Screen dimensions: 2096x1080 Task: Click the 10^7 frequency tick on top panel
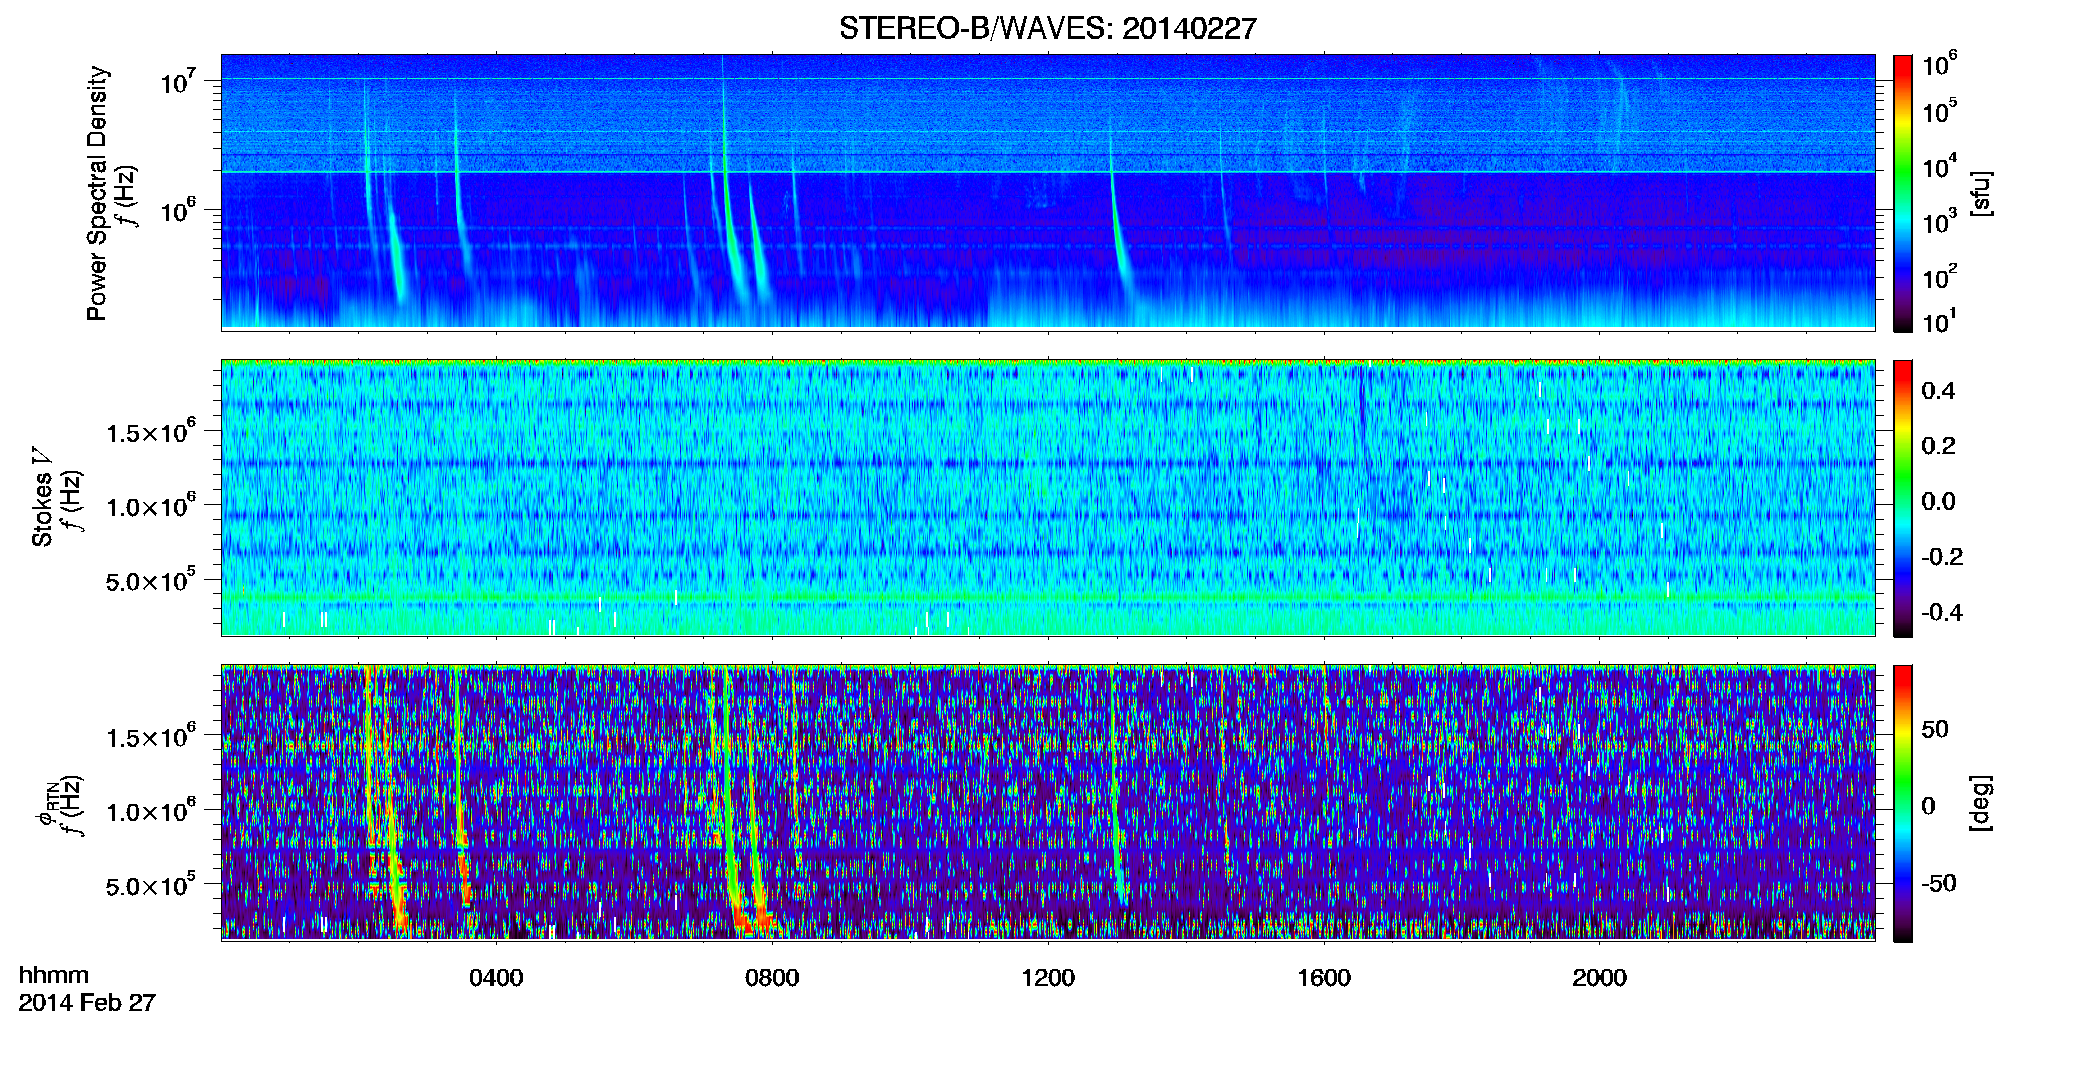click(177, 81)
